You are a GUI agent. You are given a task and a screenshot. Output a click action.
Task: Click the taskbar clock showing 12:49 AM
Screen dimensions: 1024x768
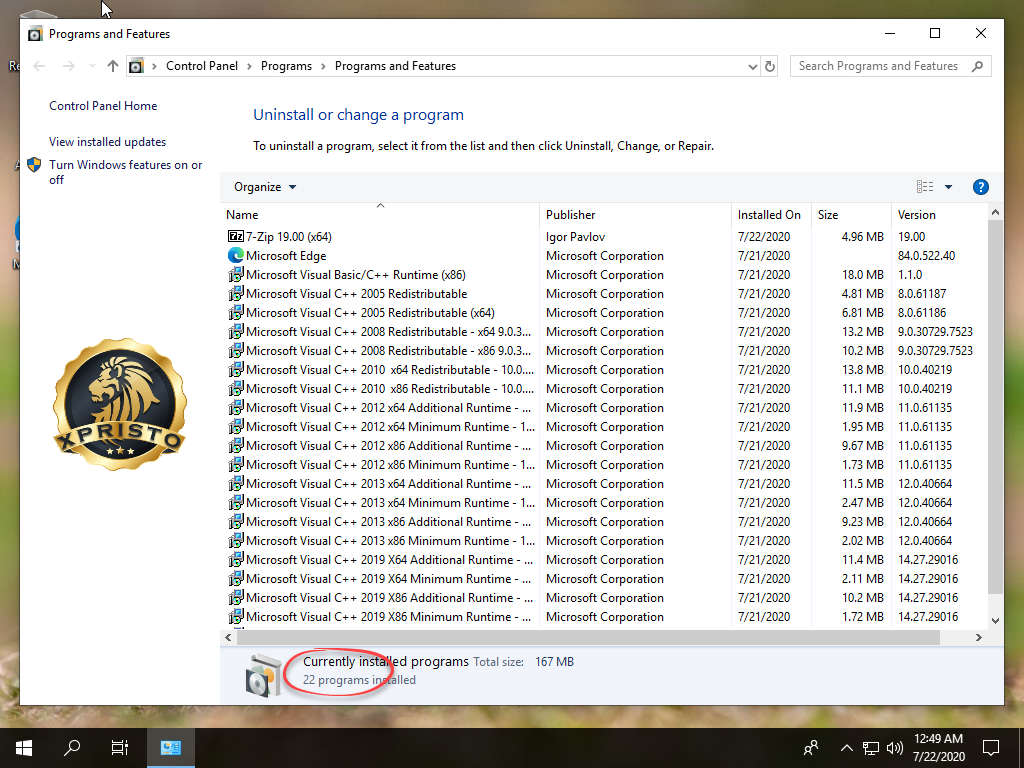click(x=938, y=748)
